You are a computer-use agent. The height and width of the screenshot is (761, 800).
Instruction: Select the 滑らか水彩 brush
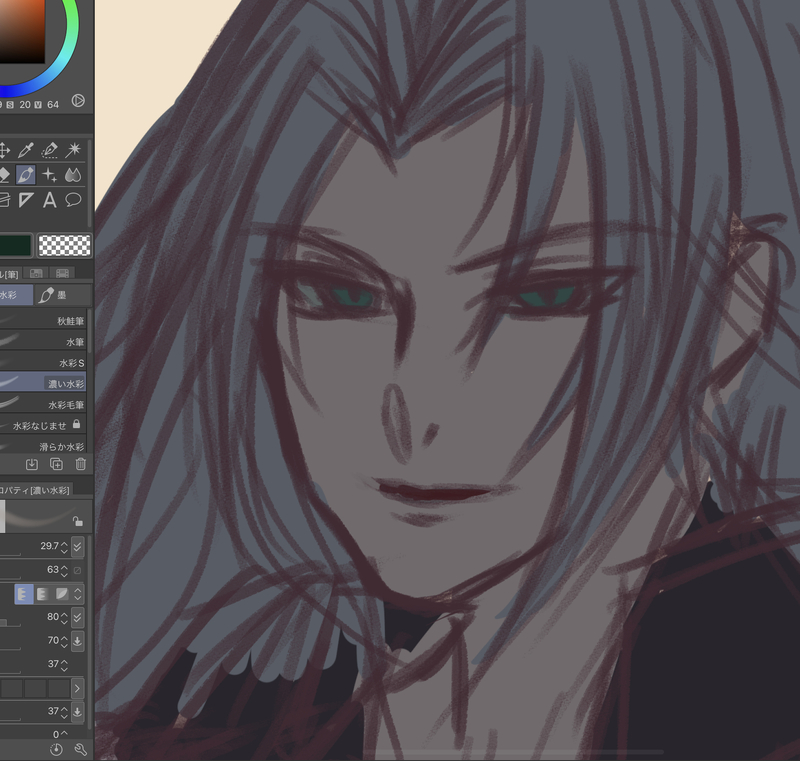(43, 446)
